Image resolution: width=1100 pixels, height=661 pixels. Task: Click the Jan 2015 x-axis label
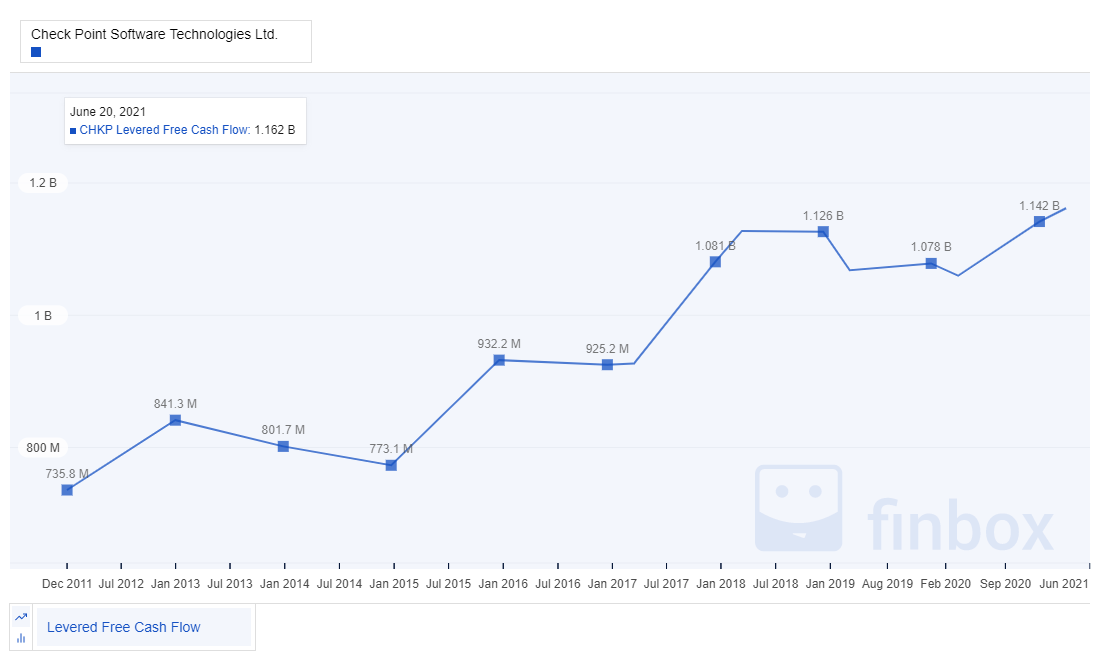coord(394,584)
